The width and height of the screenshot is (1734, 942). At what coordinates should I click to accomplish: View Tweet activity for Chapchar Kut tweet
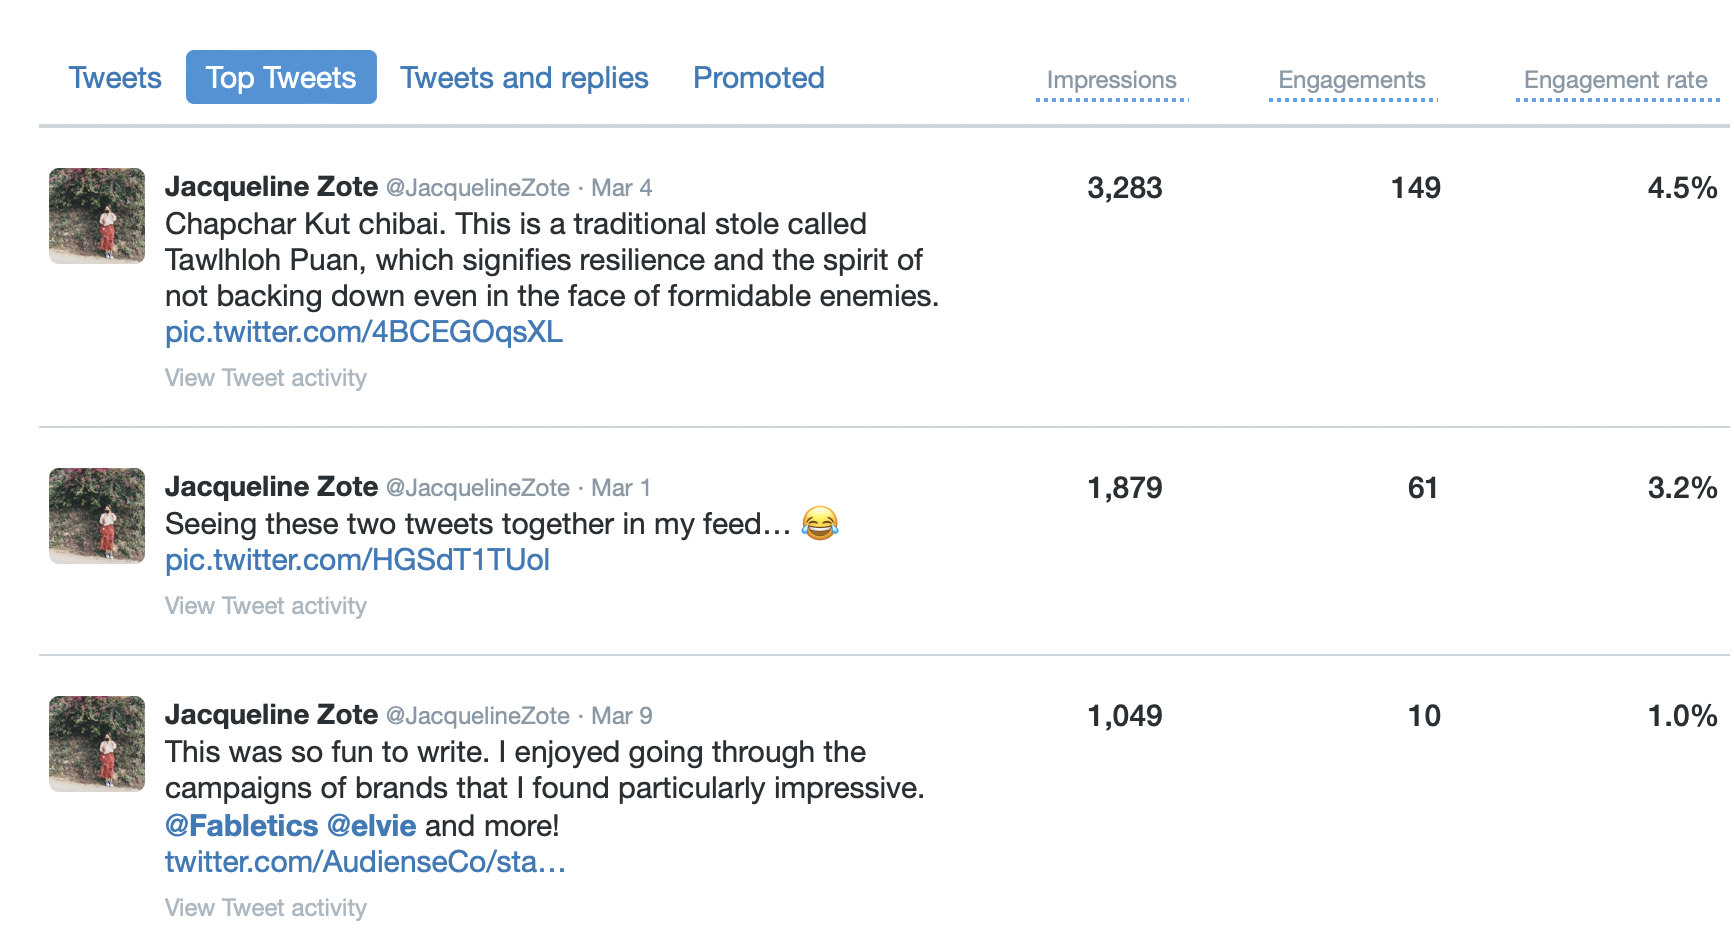[x=266, y=378]
